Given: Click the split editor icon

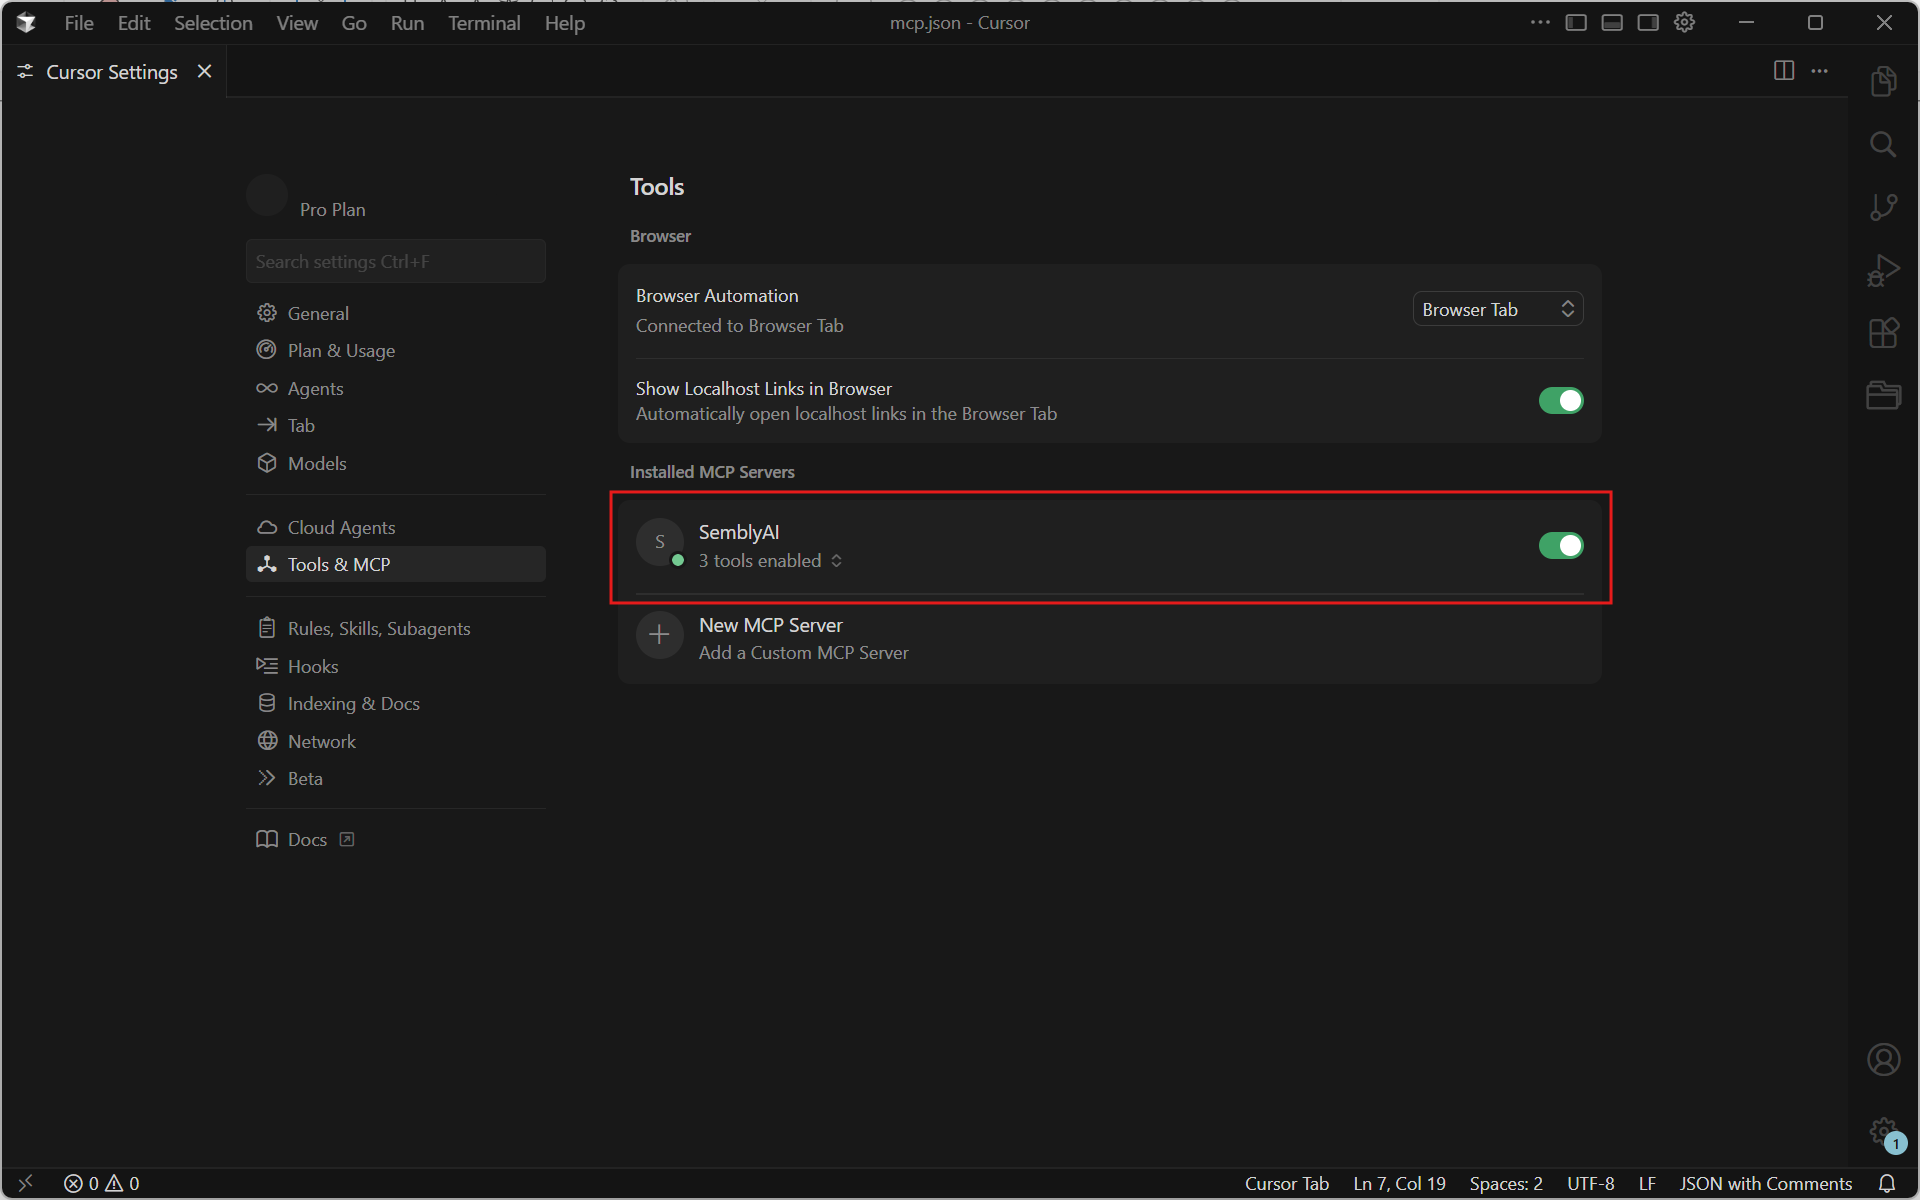Looking at the screenshot, I should [1783, 71].
